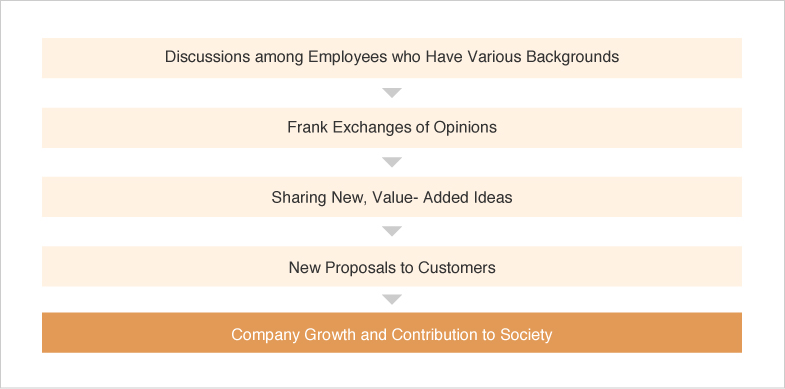This screenshot has width=785, height=389.
Task: Click the word "Backgrounds" in the top box
Action: tap(572, 57)
